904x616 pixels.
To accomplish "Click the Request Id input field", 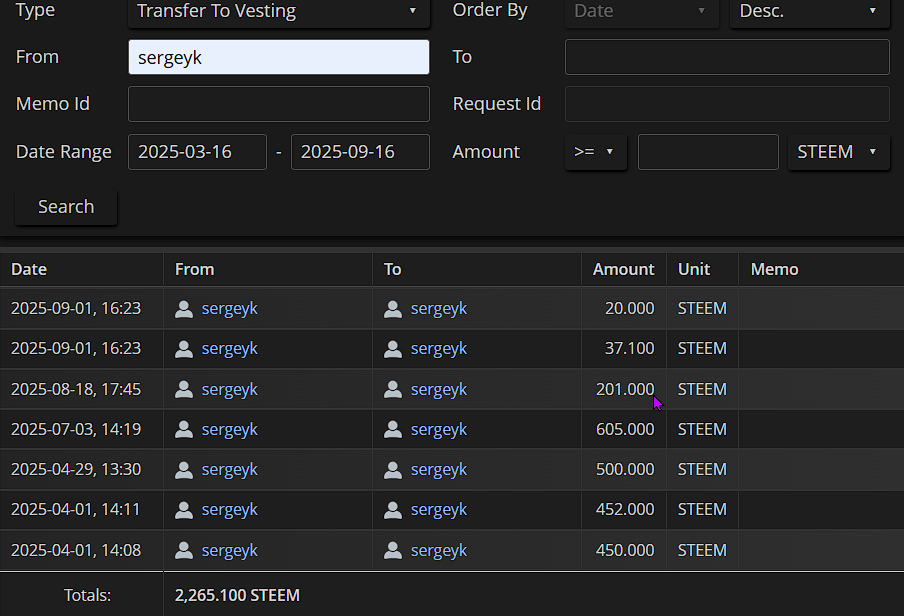I will click(727, 104).
